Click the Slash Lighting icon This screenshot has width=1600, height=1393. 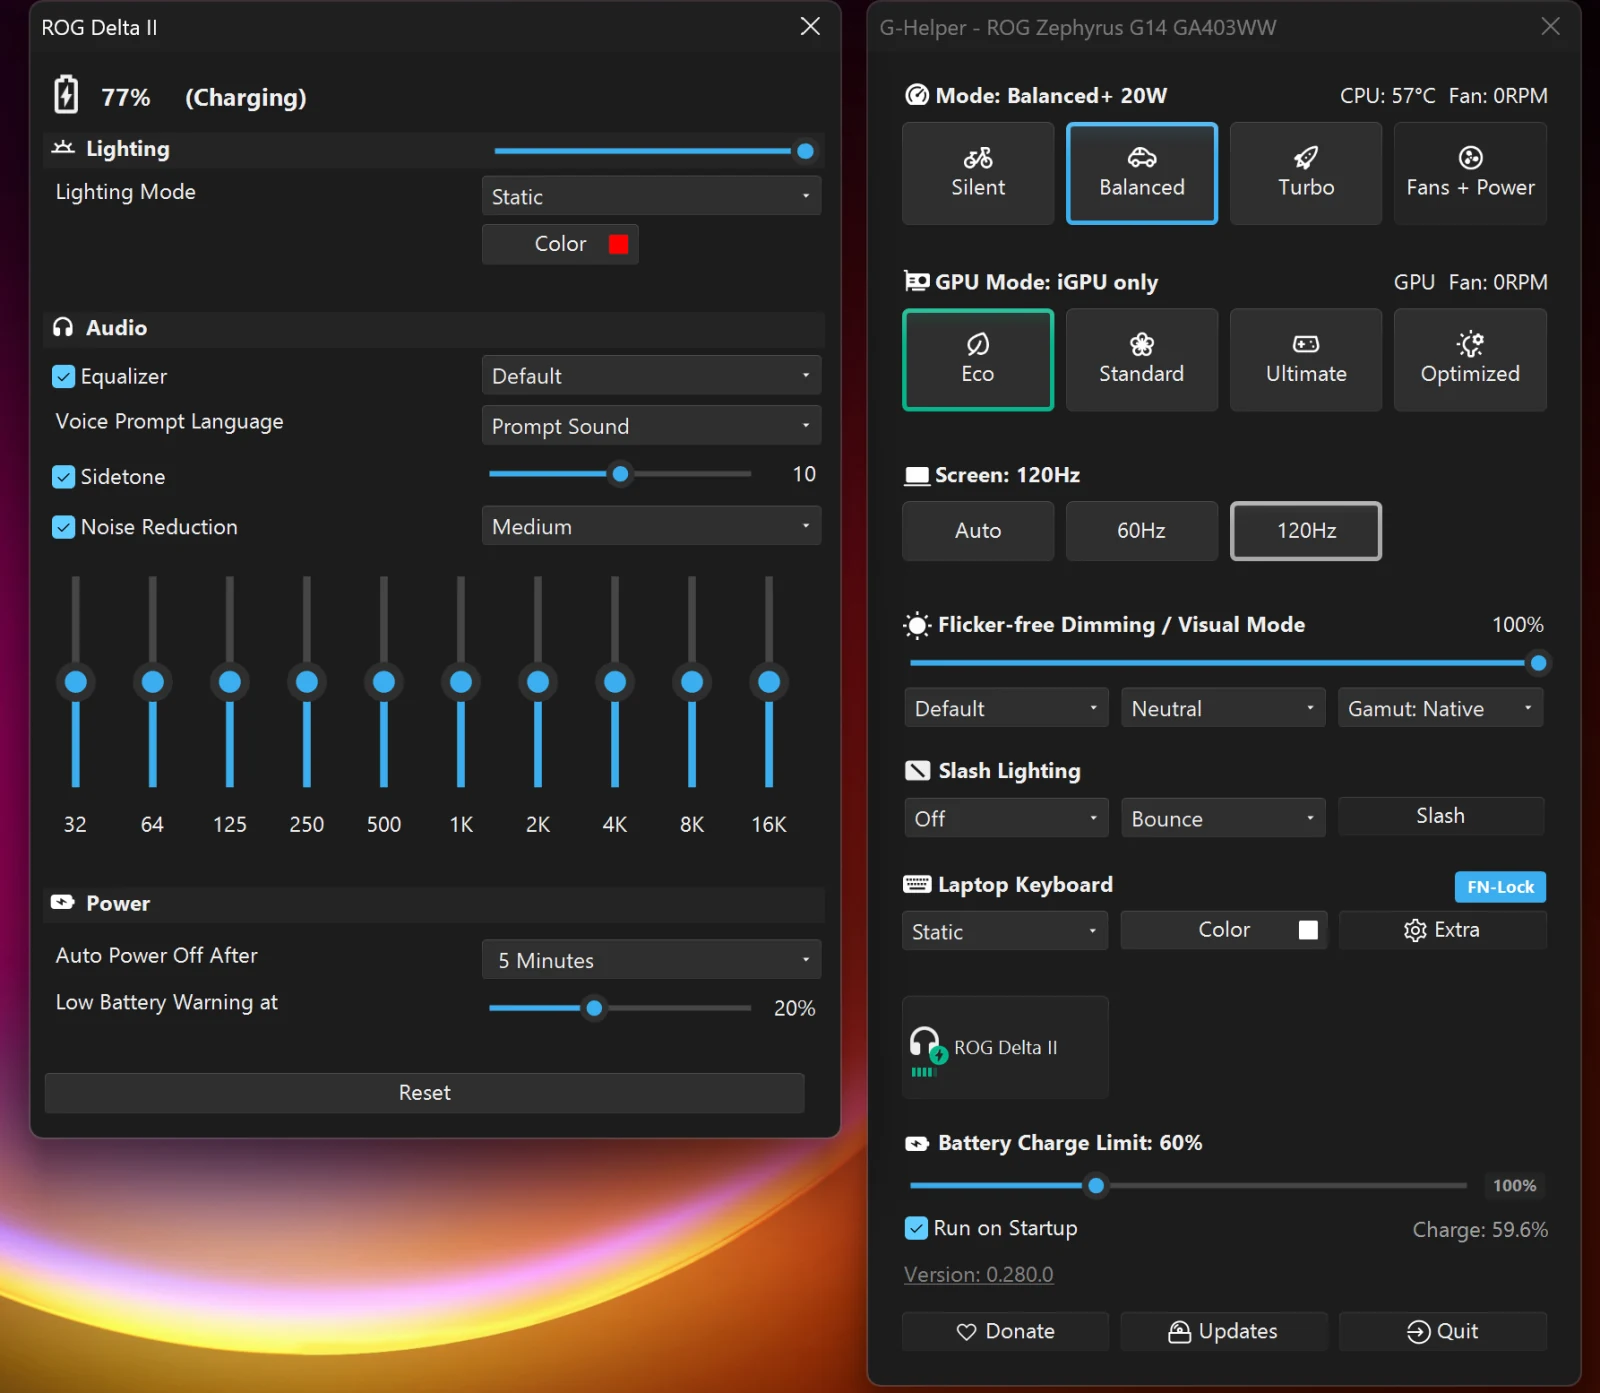click(918, 770)
